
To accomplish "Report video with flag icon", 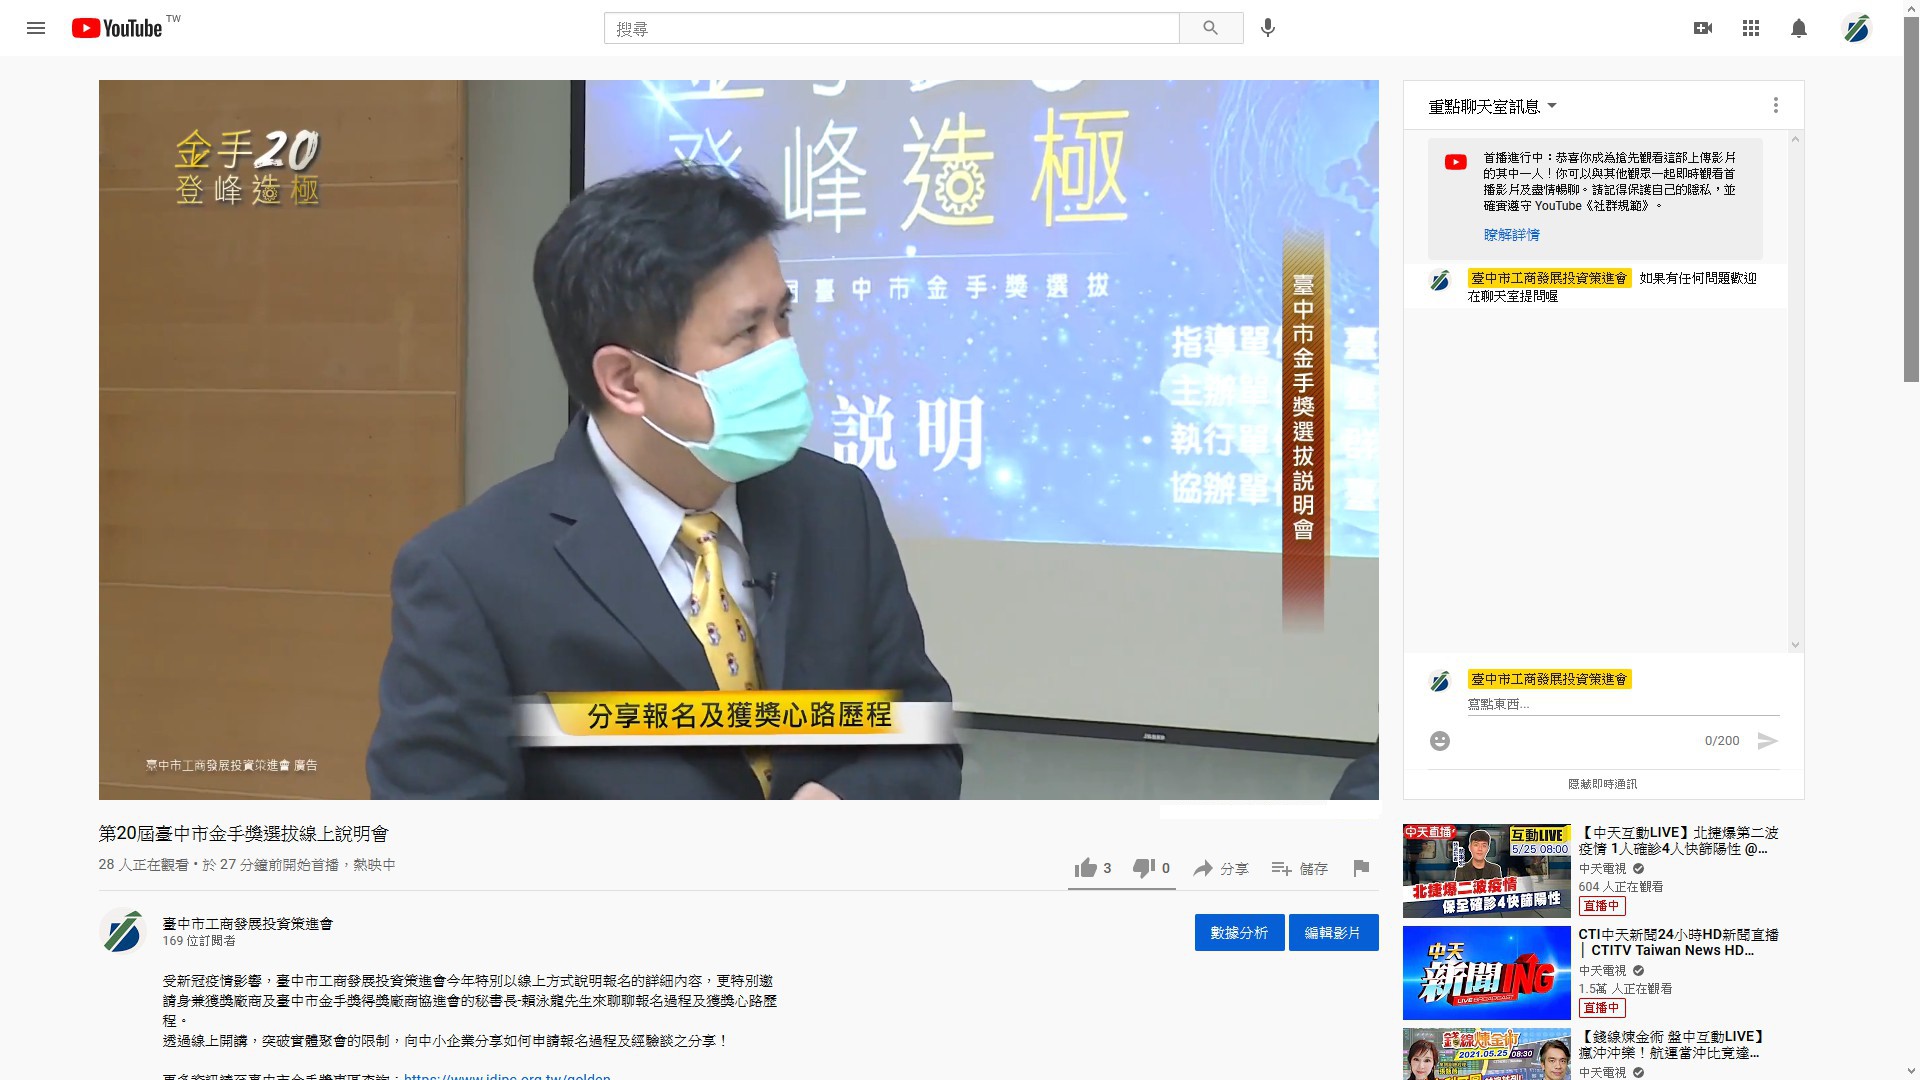I will tap(1360, 868).
